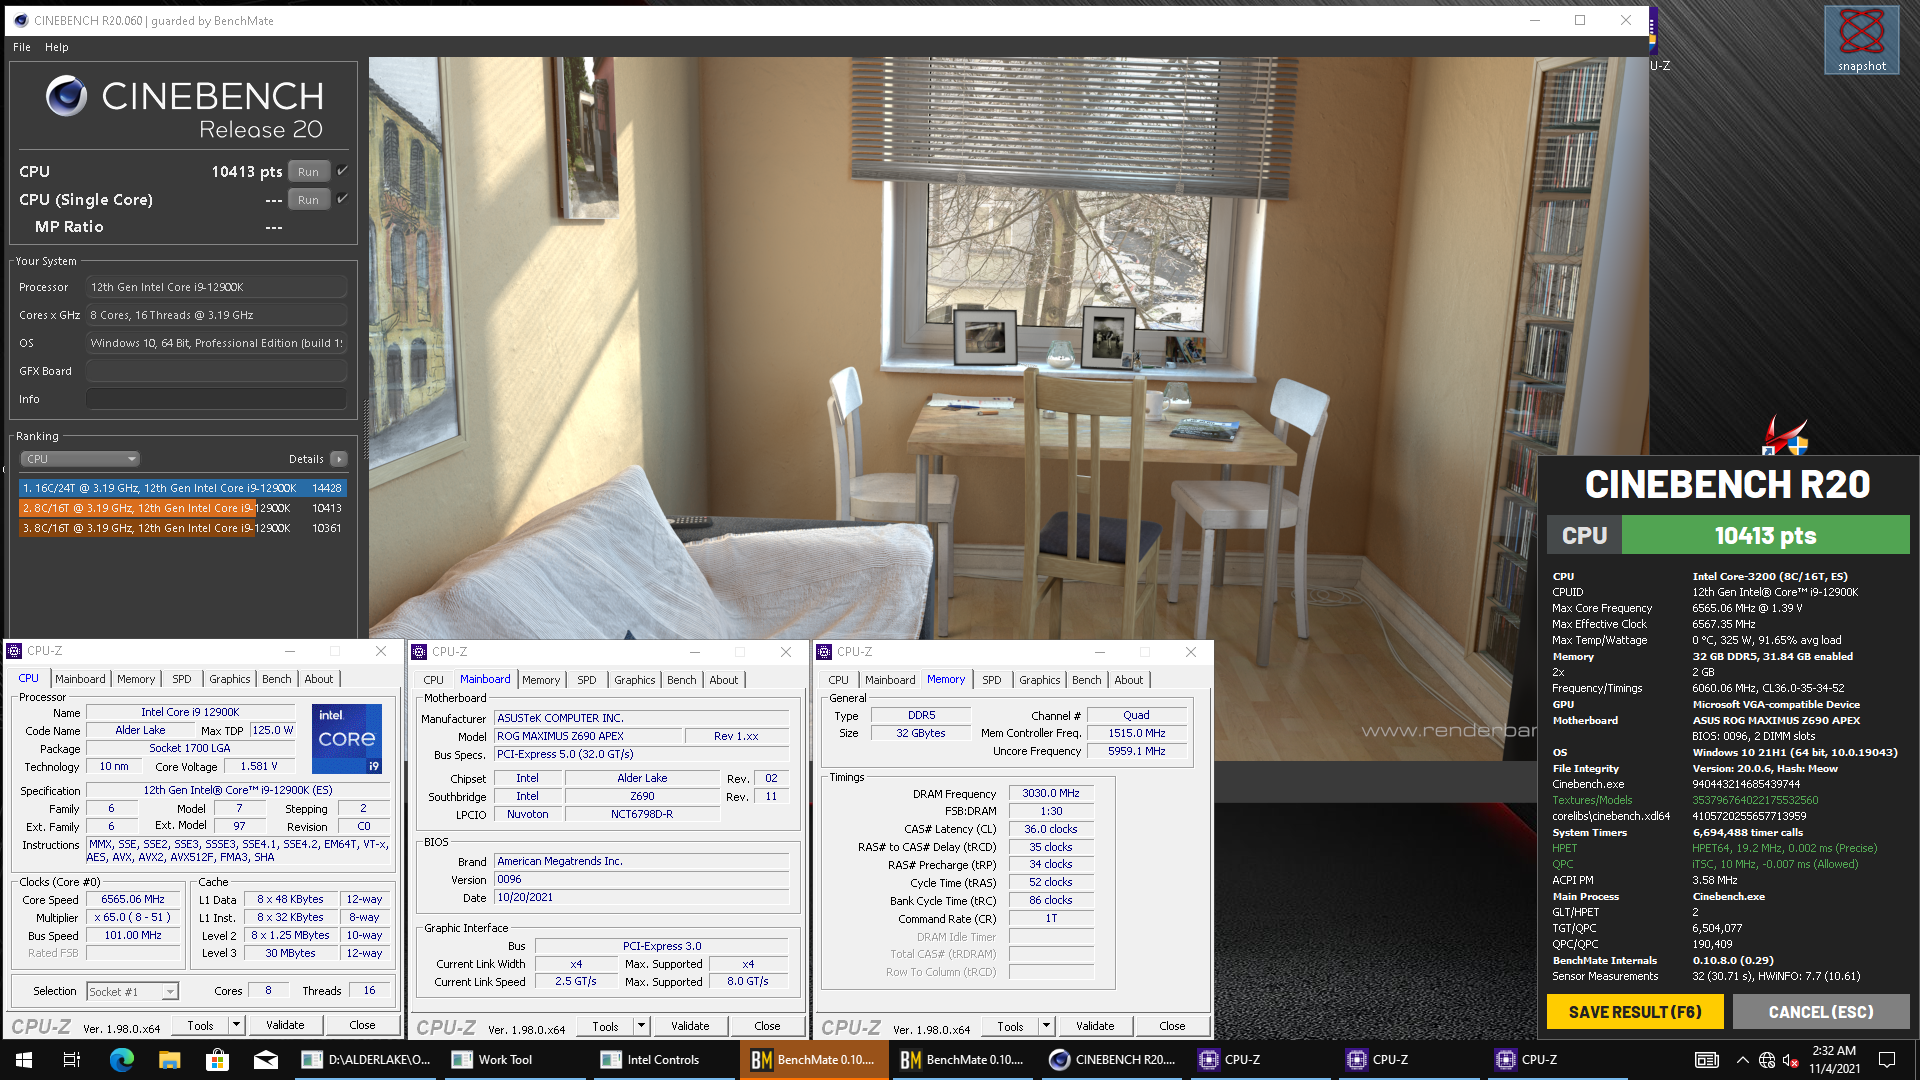
Task: Select the 16C/24T 14428 ranking entry
Action: (x=183, y=488)
